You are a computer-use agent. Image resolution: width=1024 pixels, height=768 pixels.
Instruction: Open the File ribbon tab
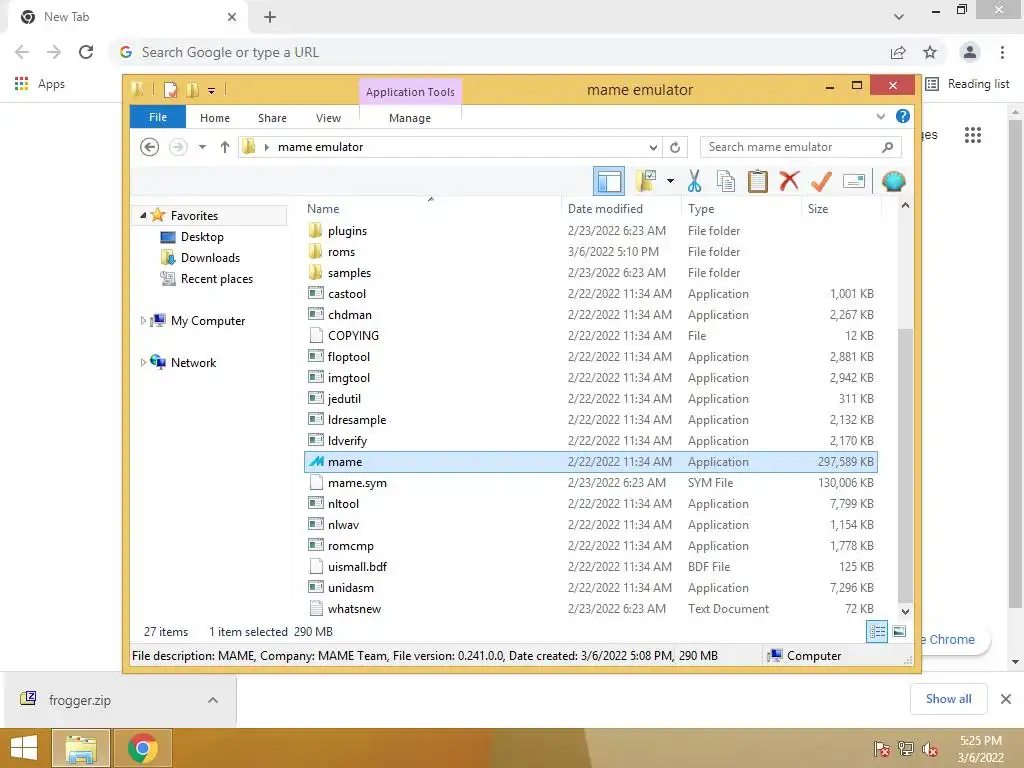[x=158, y=117]
